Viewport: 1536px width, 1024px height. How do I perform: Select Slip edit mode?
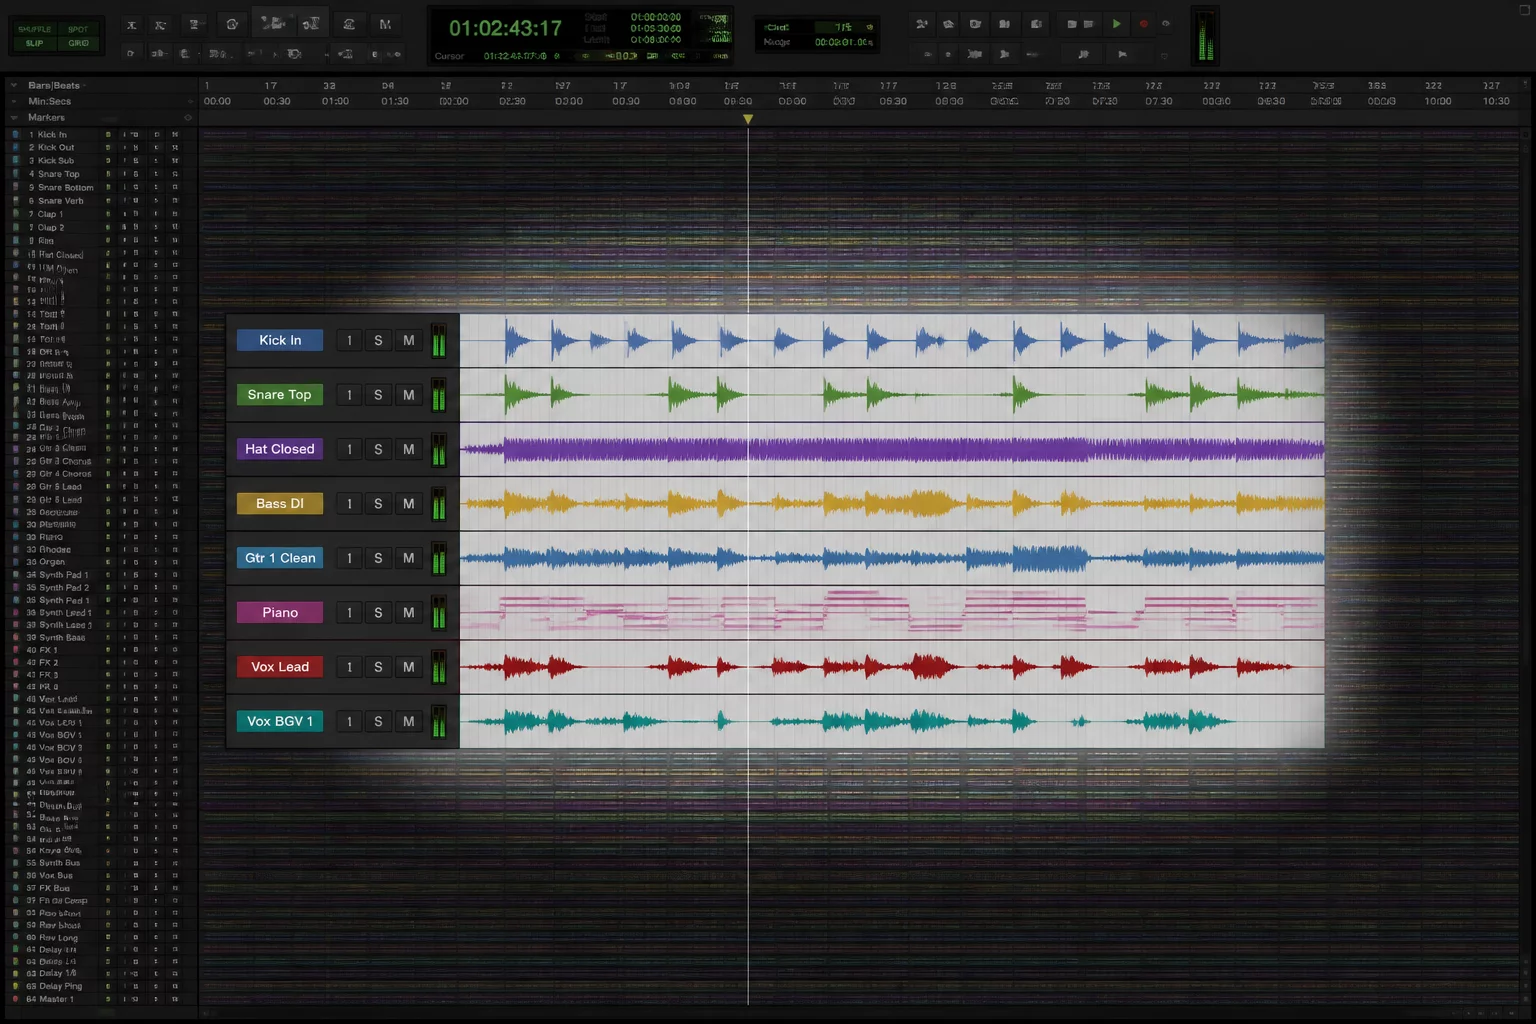35,44
